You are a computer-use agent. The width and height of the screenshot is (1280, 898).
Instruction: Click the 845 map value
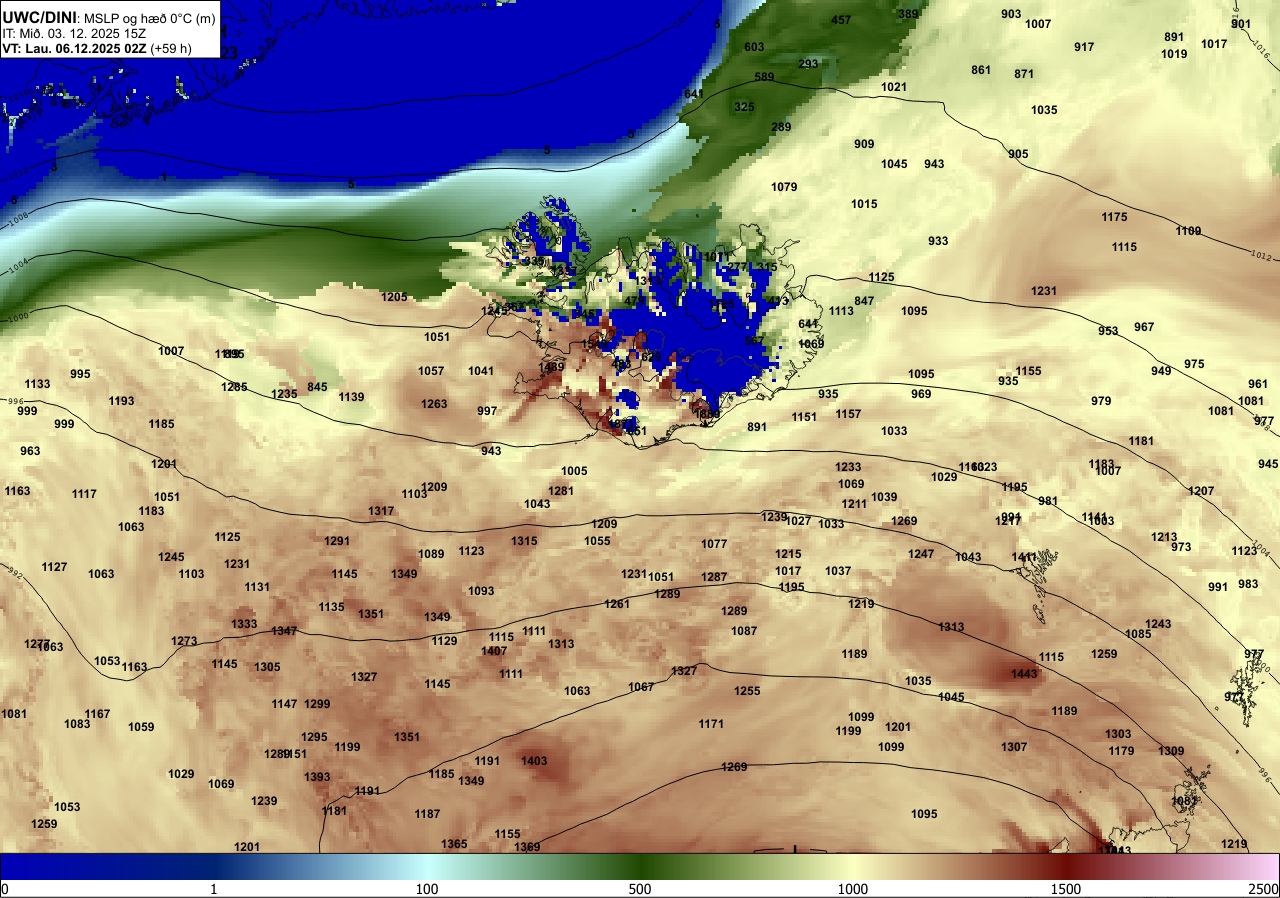click(x=317, y=387)
